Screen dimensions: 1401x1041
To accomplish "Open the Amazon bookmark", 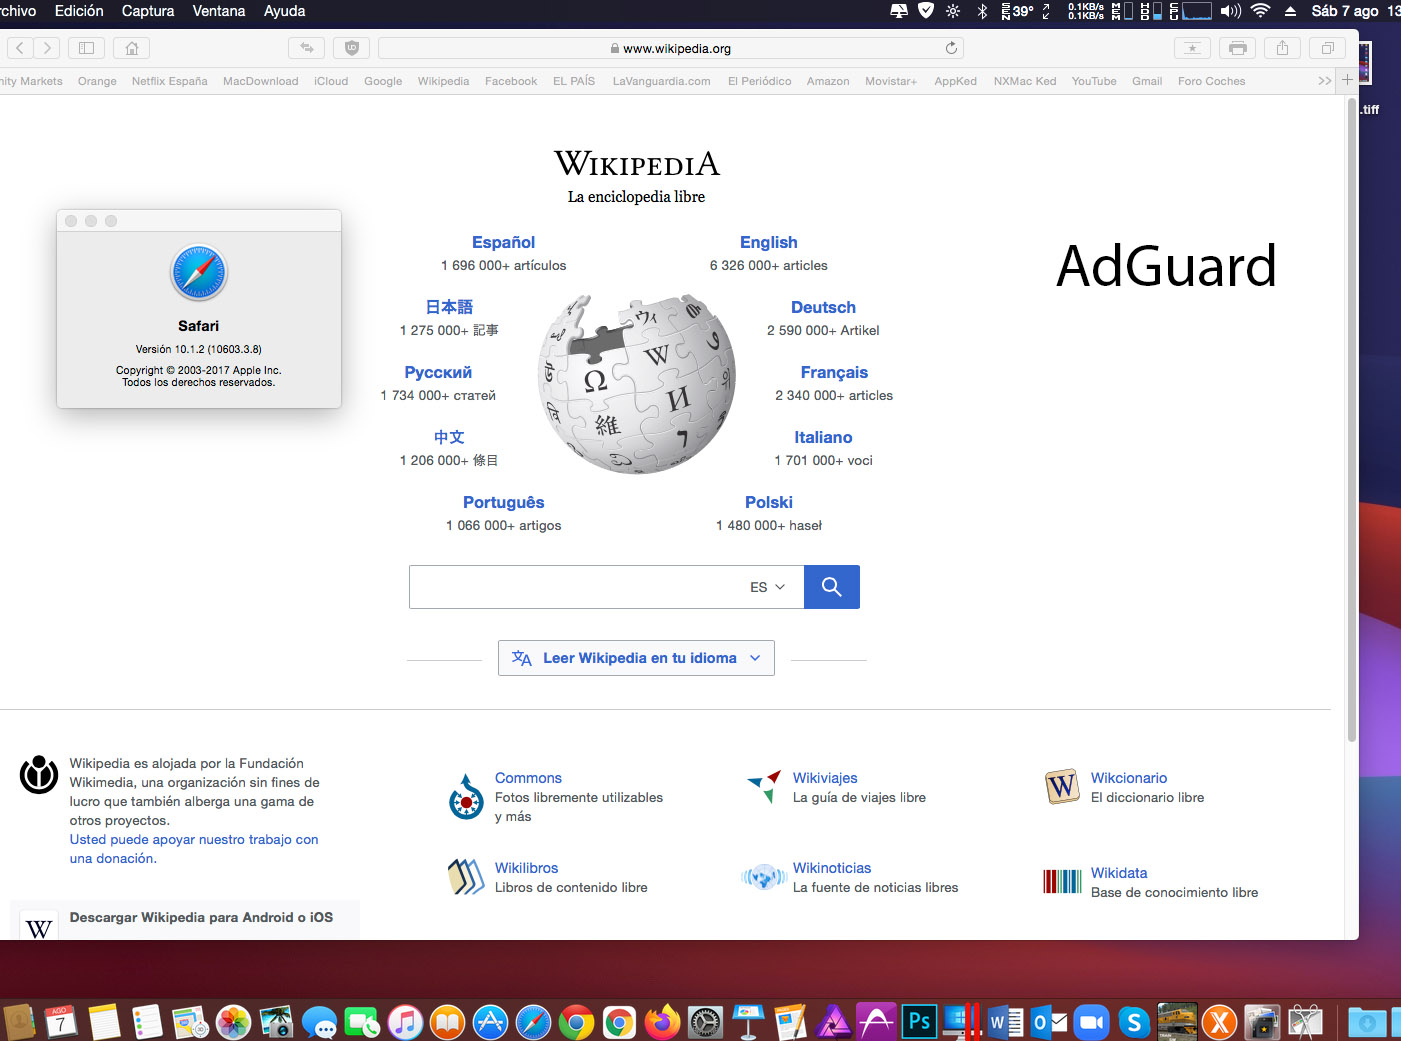I will pos(828,81).
